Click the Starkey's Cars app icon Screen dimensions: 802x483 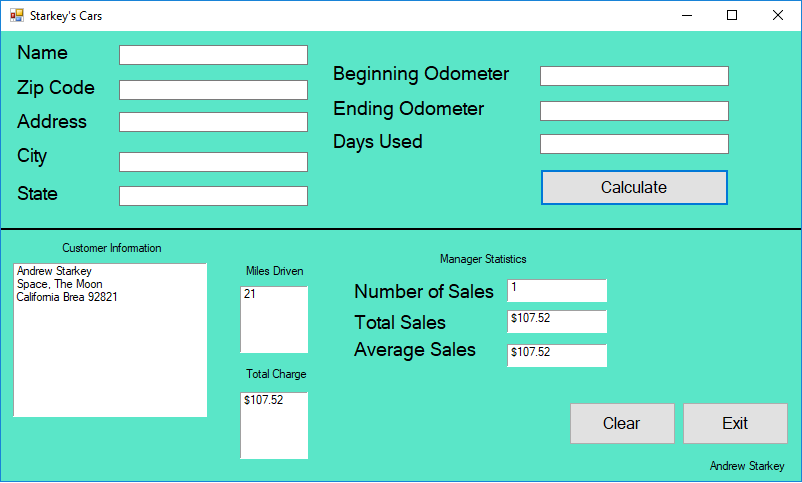16,16
